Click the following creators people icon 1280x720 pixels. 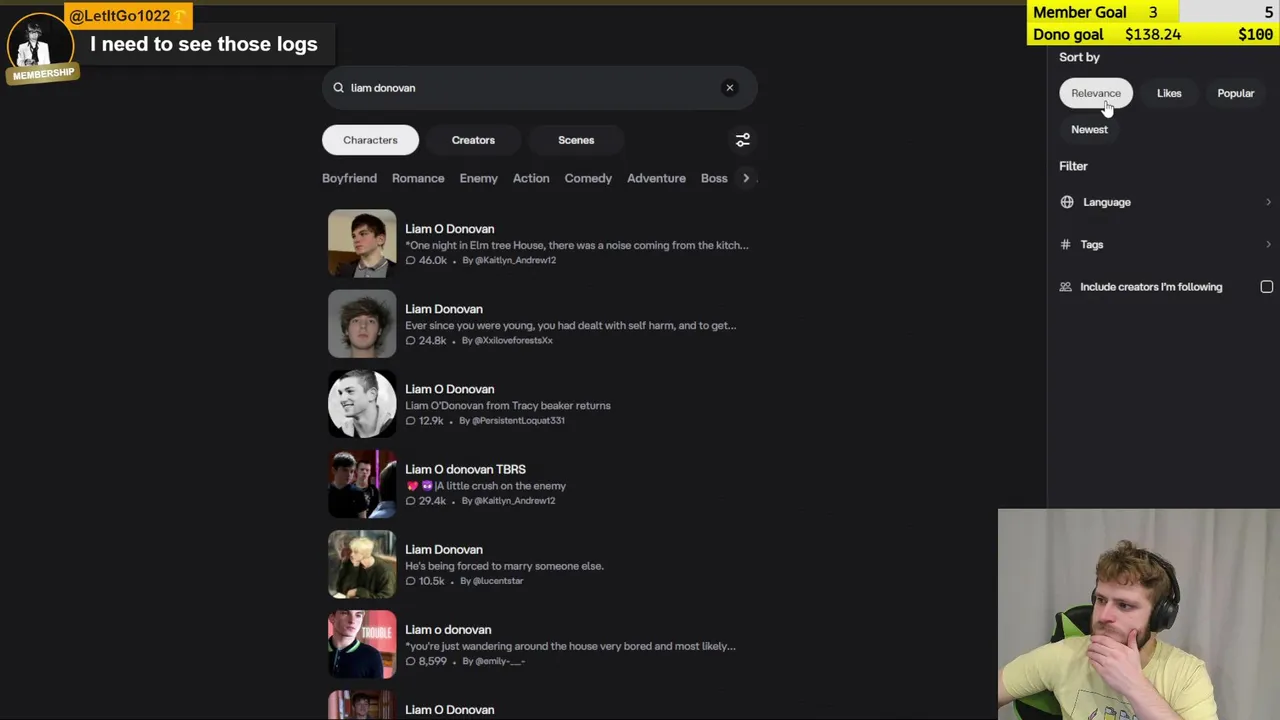(x=1066, y=287)
